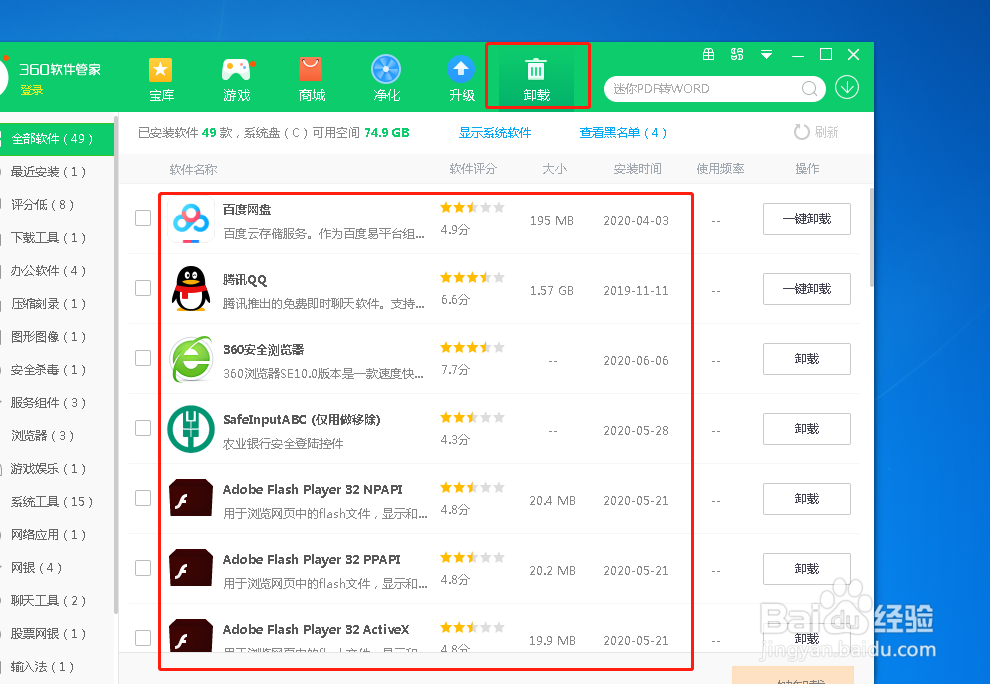990x684 pixels.
Task: Check the checkbox next to 腾讯QQ
Action: point(143,288)
